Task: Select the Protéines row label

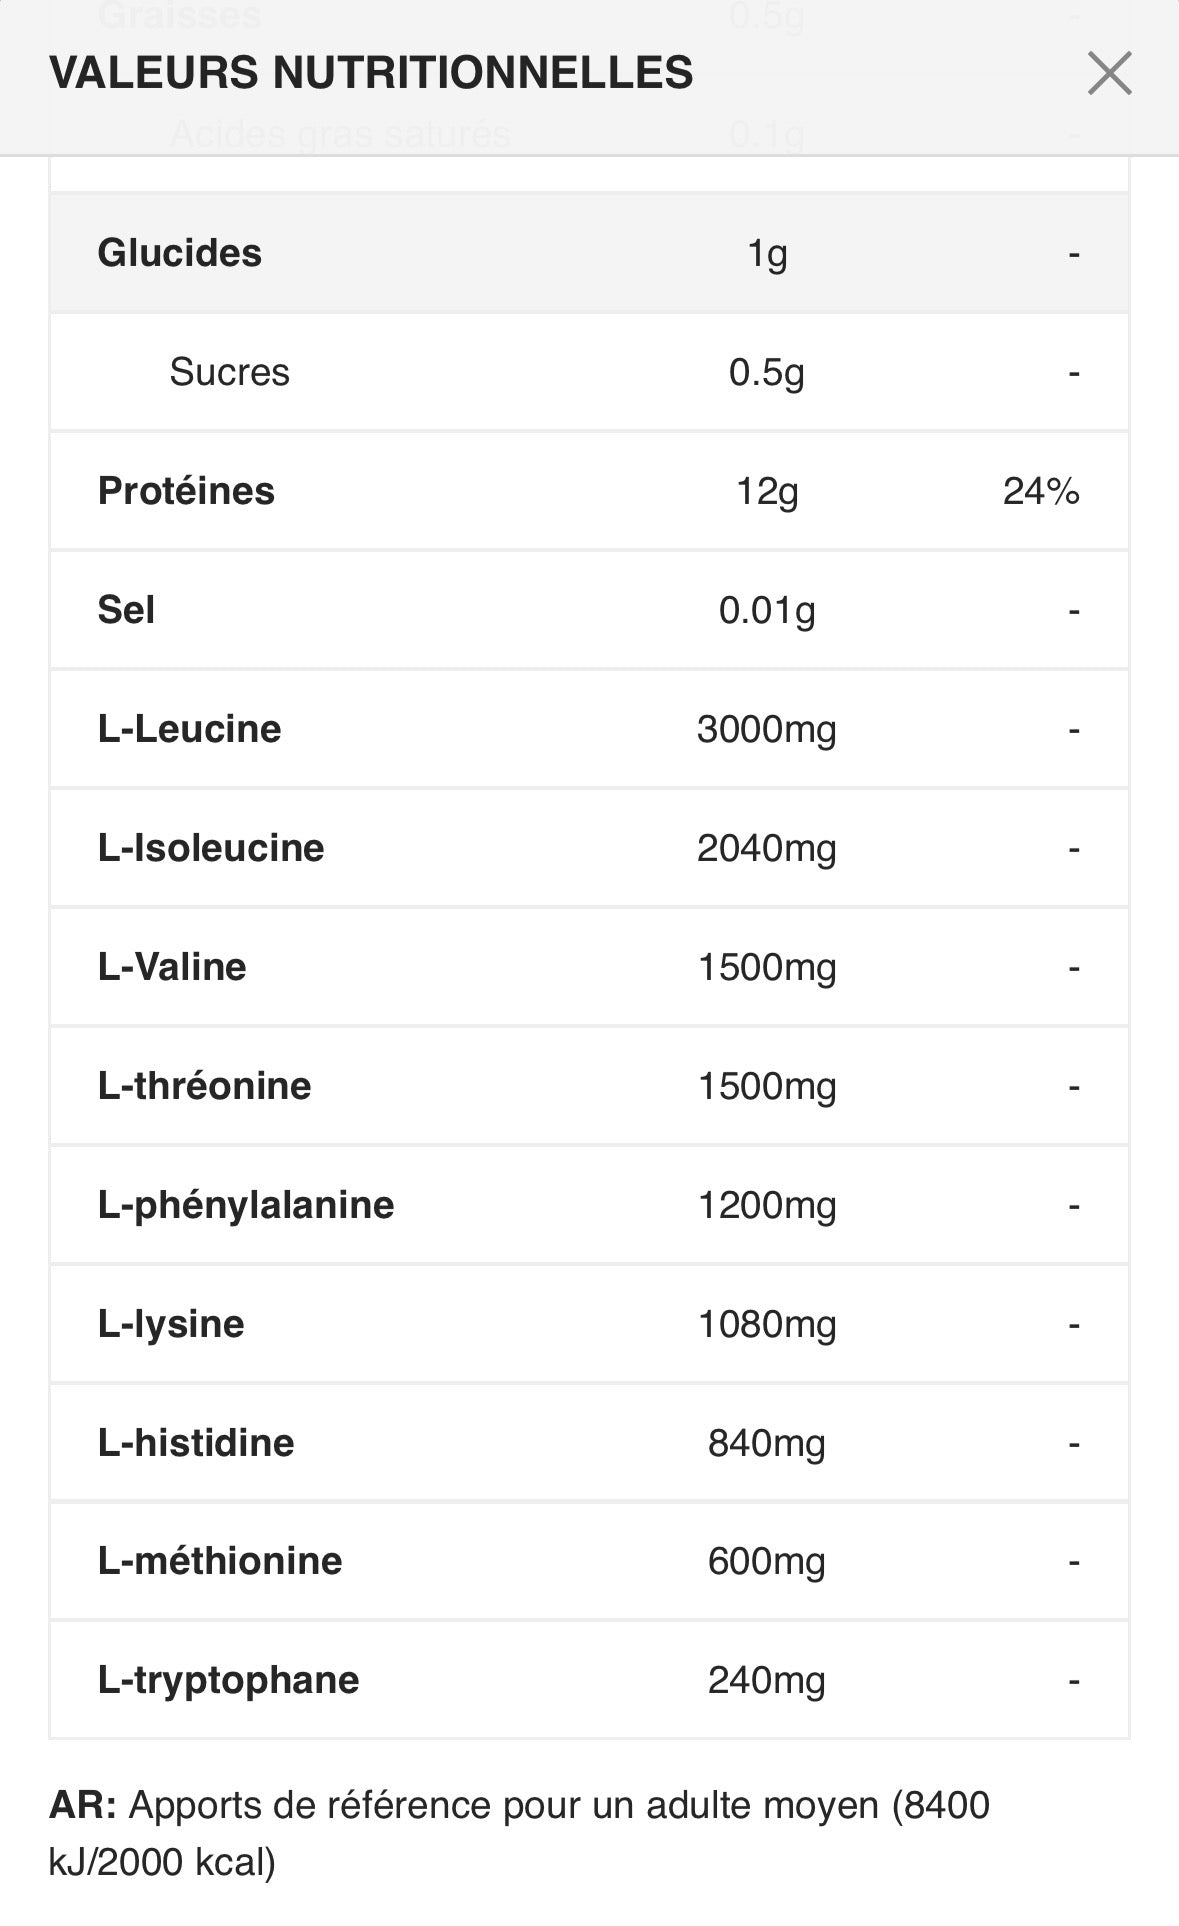Action: coord(186,491)
